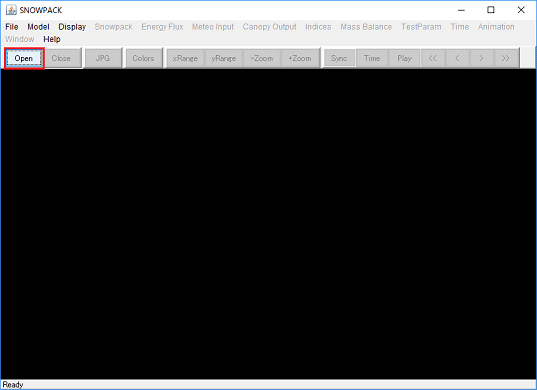Click the yRange toolbar button
Viewport: 537px width, 390px height.
224,58
